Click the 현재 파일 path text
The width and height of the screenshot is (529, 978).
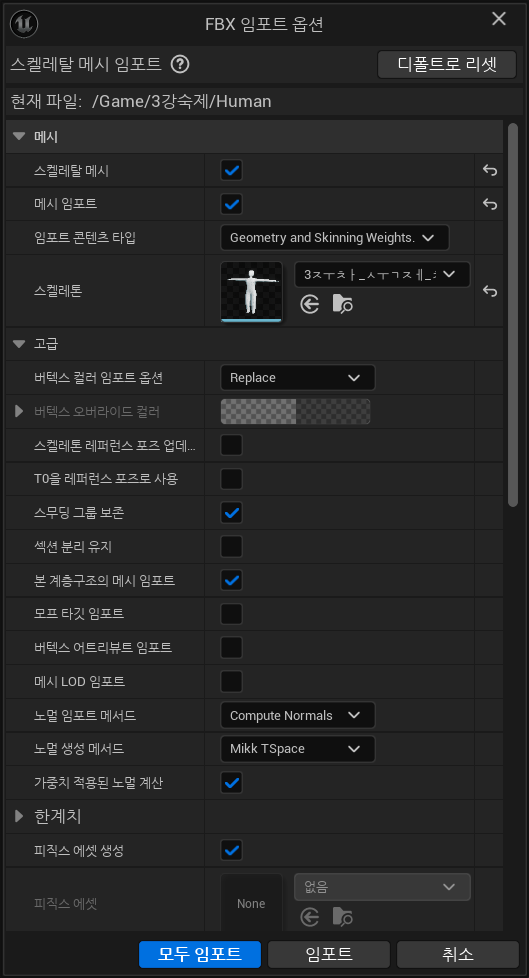(x=182, y=101)
